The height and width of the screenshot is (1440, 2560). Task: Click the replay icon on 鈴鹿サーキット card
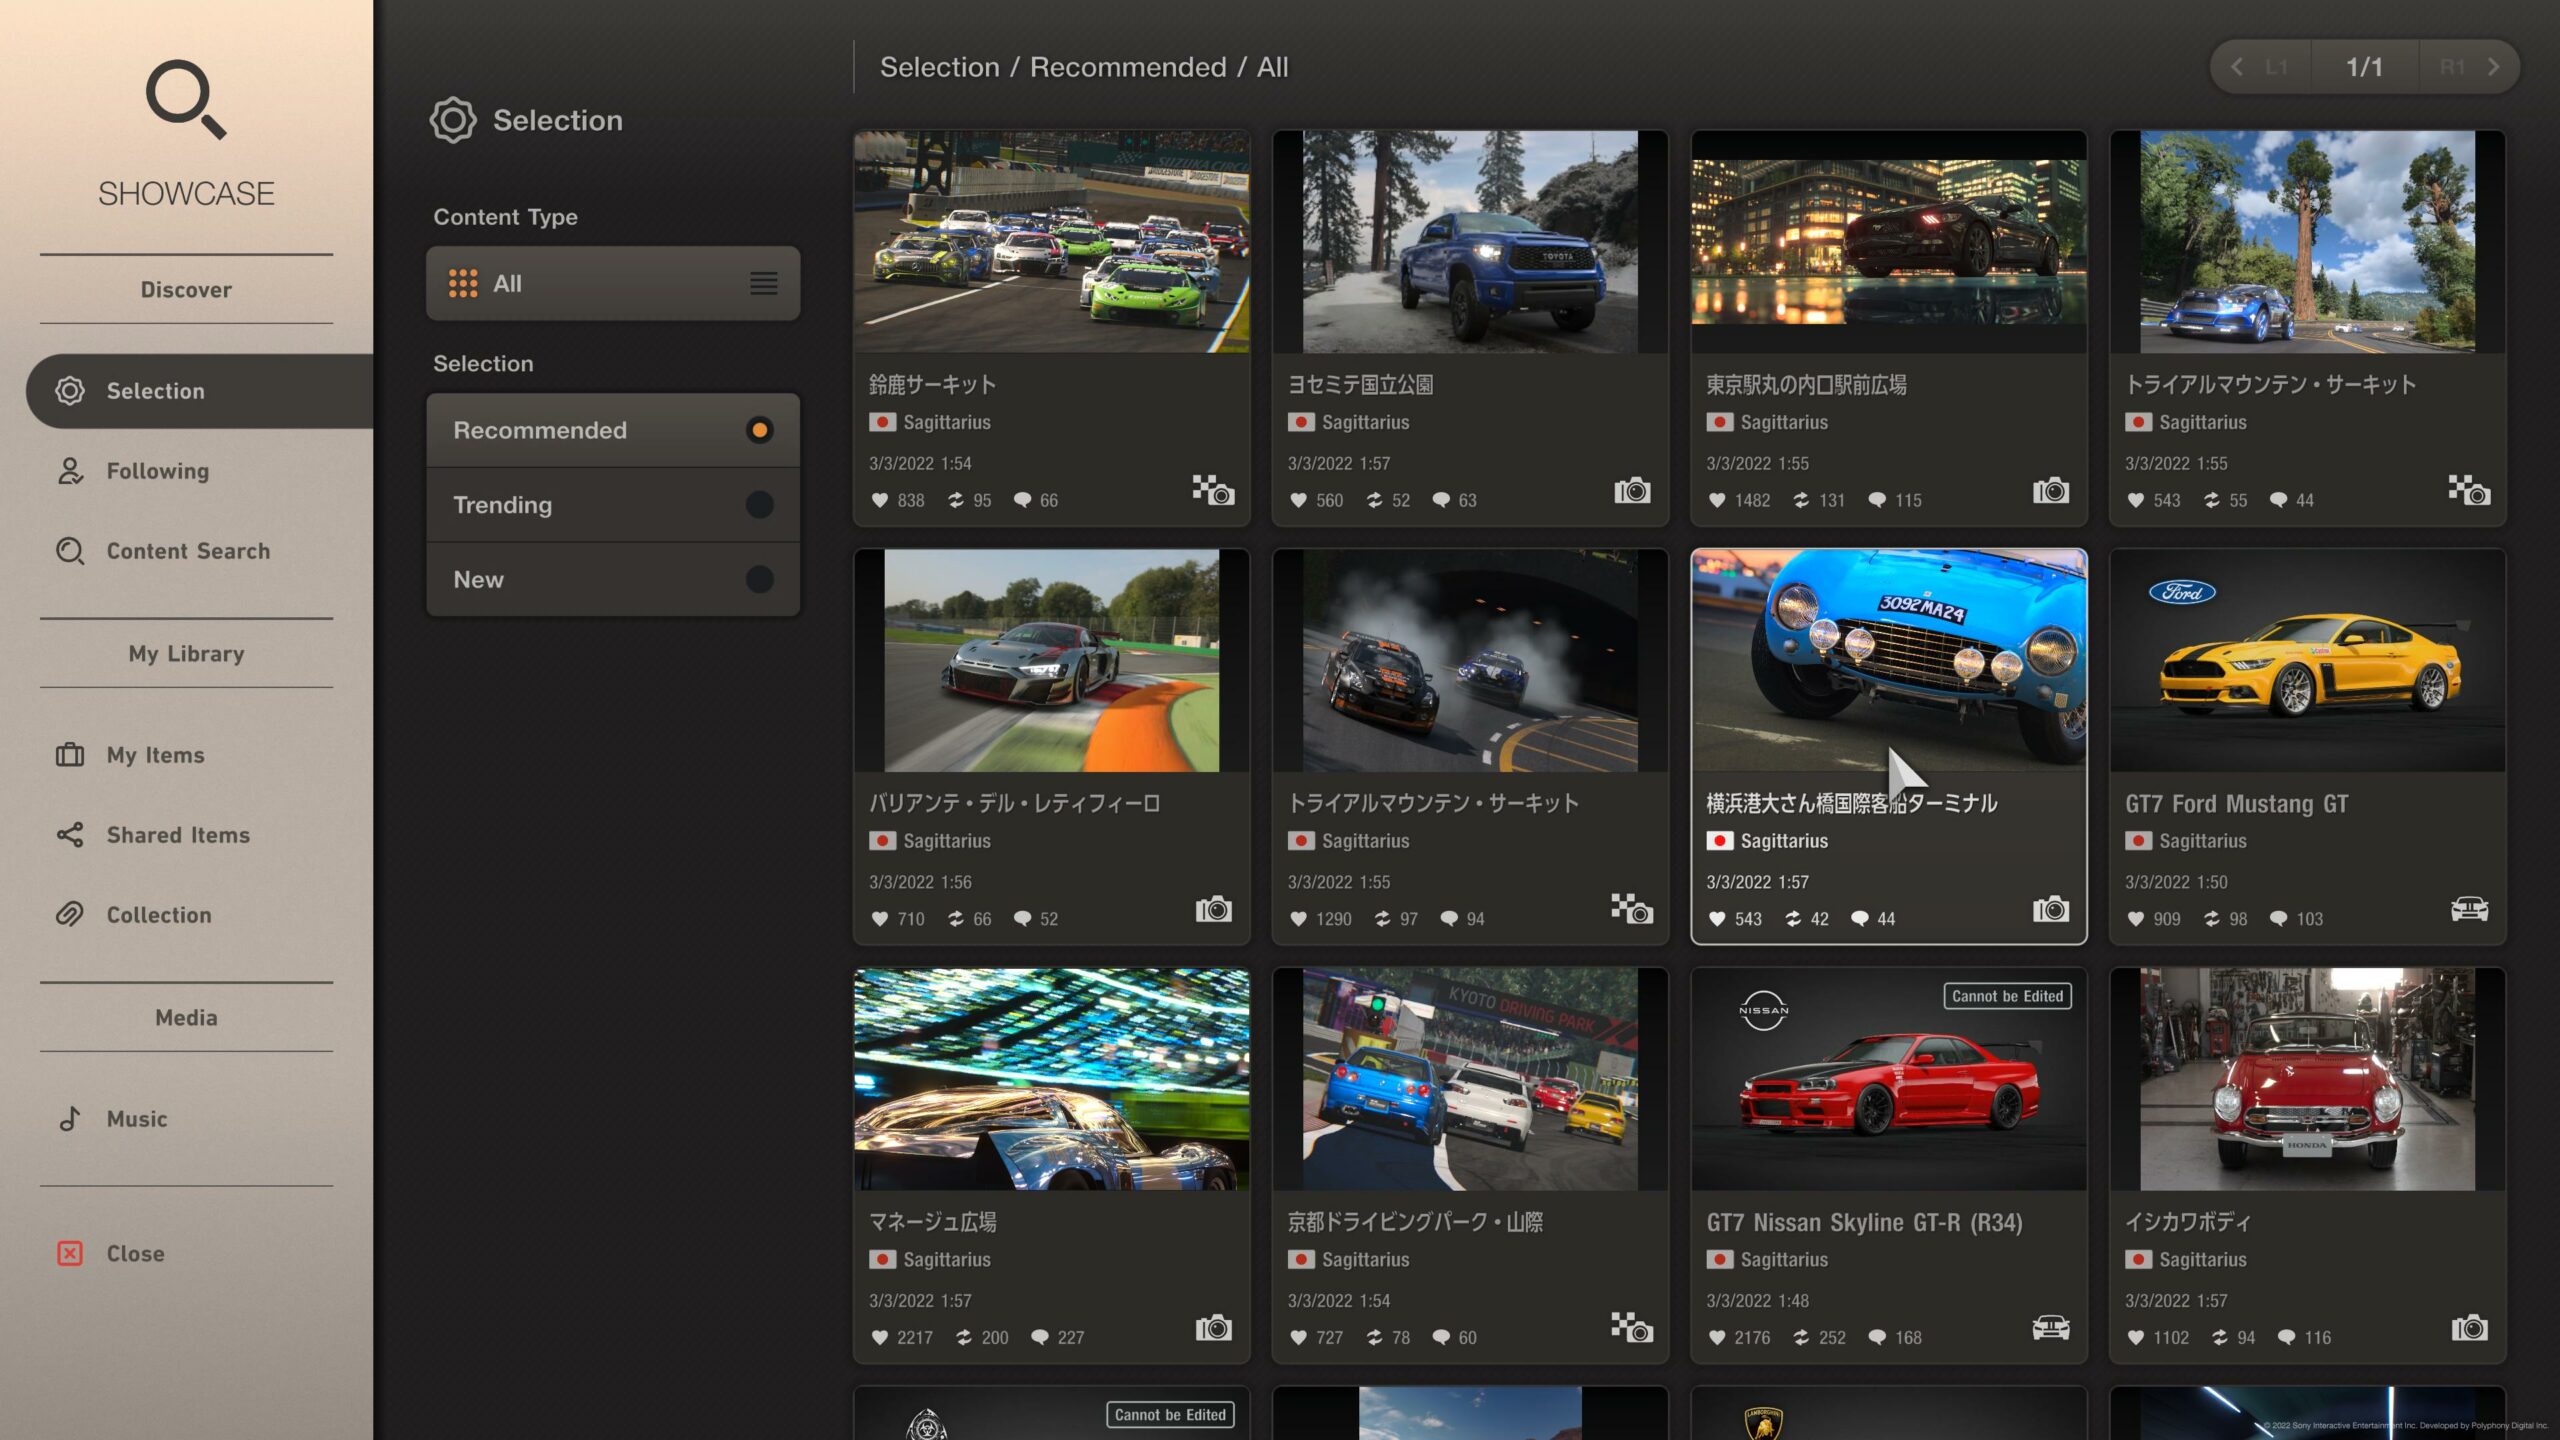point(1213,490)
